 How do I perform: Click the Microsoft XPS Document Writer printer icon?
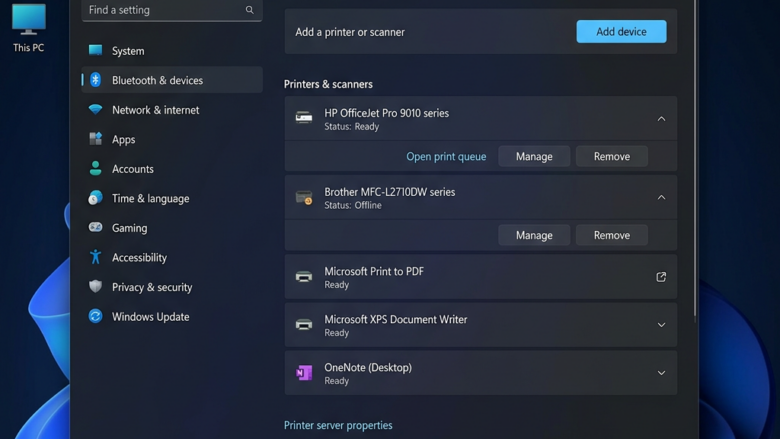[x=303, y=325]
